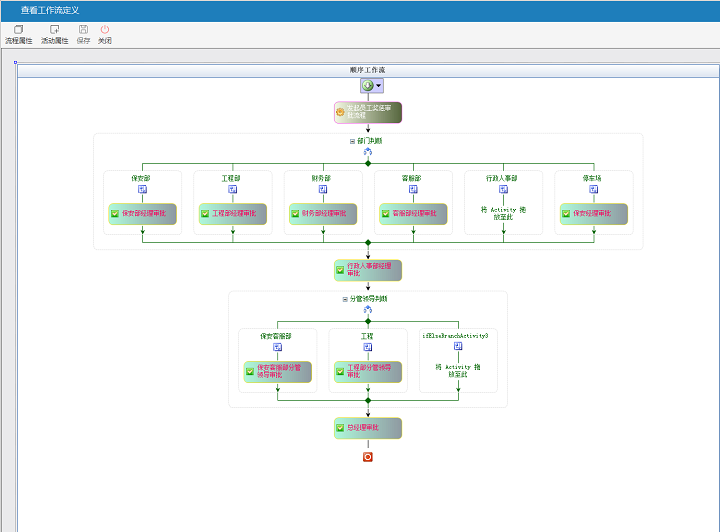Click the green workflow start icon
The height and width of the screenshot is (532, 720).
[x=368, y=85]
